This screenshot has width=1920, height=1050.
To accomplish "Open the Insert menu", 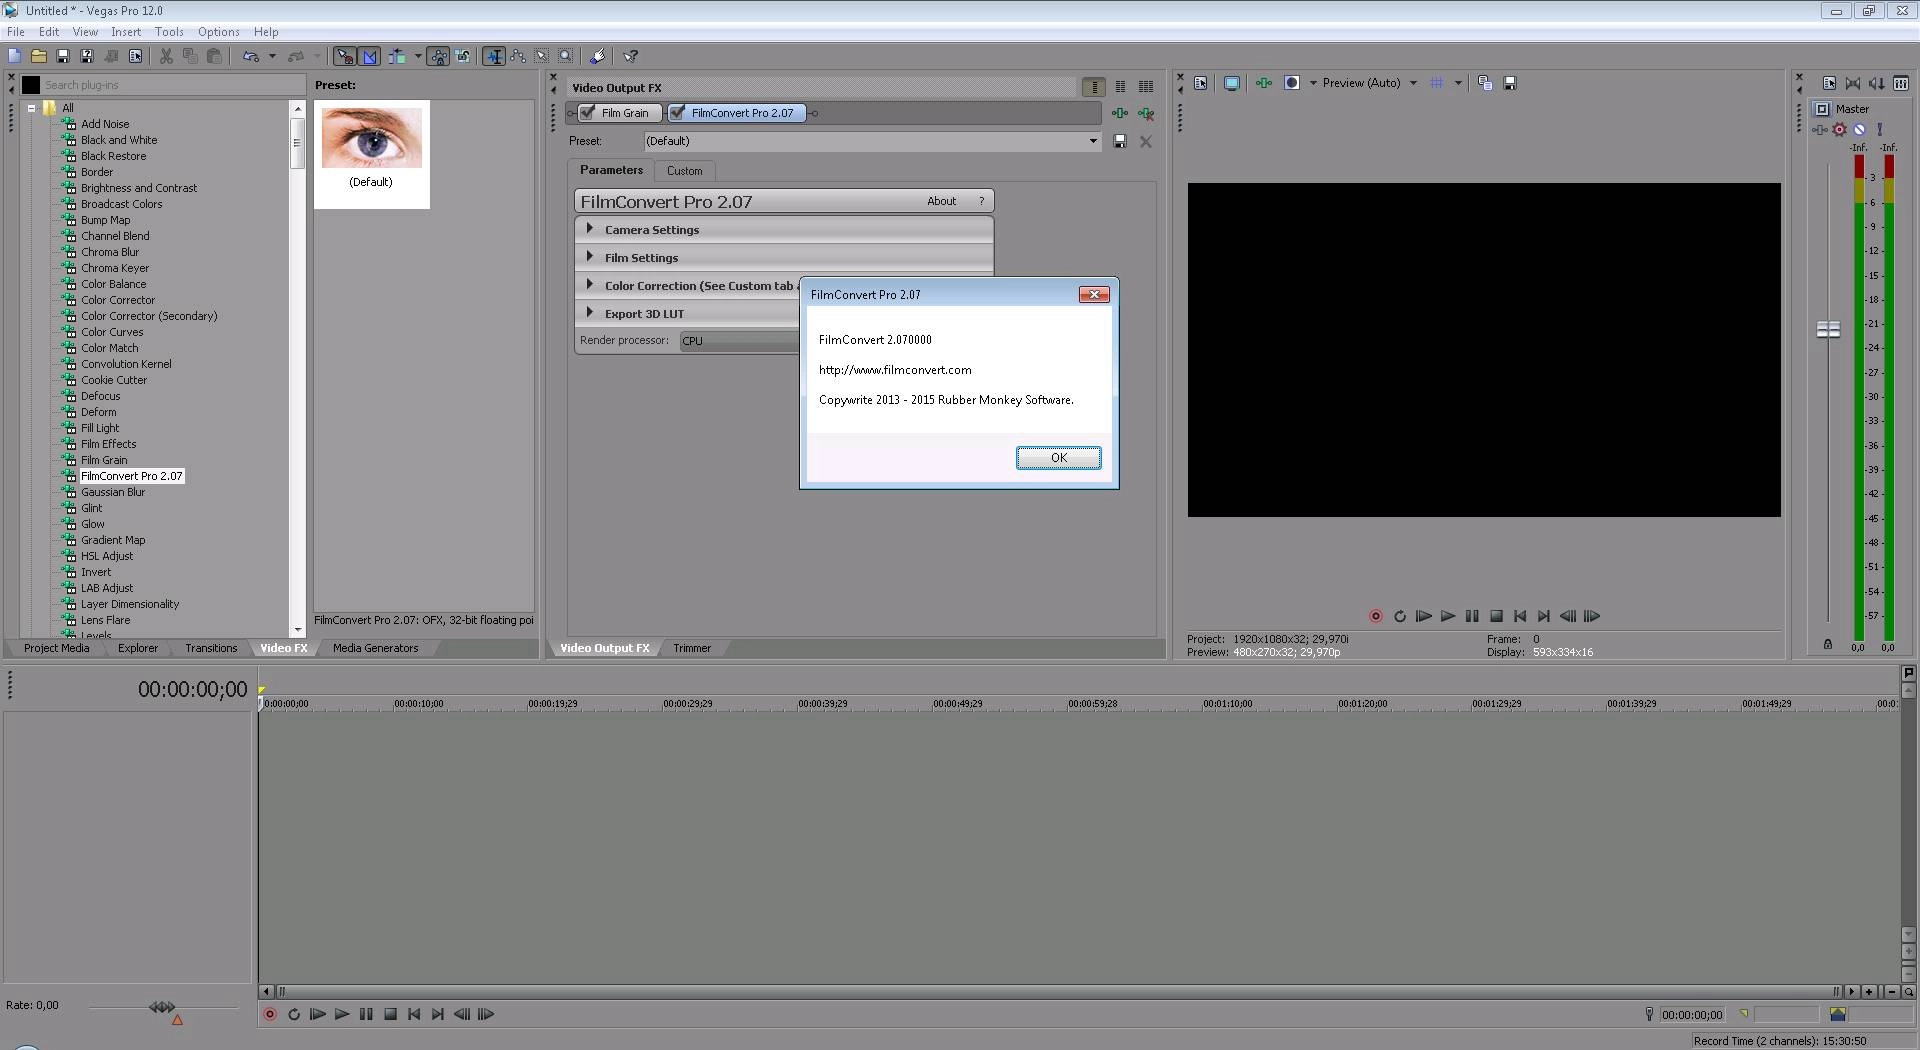I will click(126, 32).
